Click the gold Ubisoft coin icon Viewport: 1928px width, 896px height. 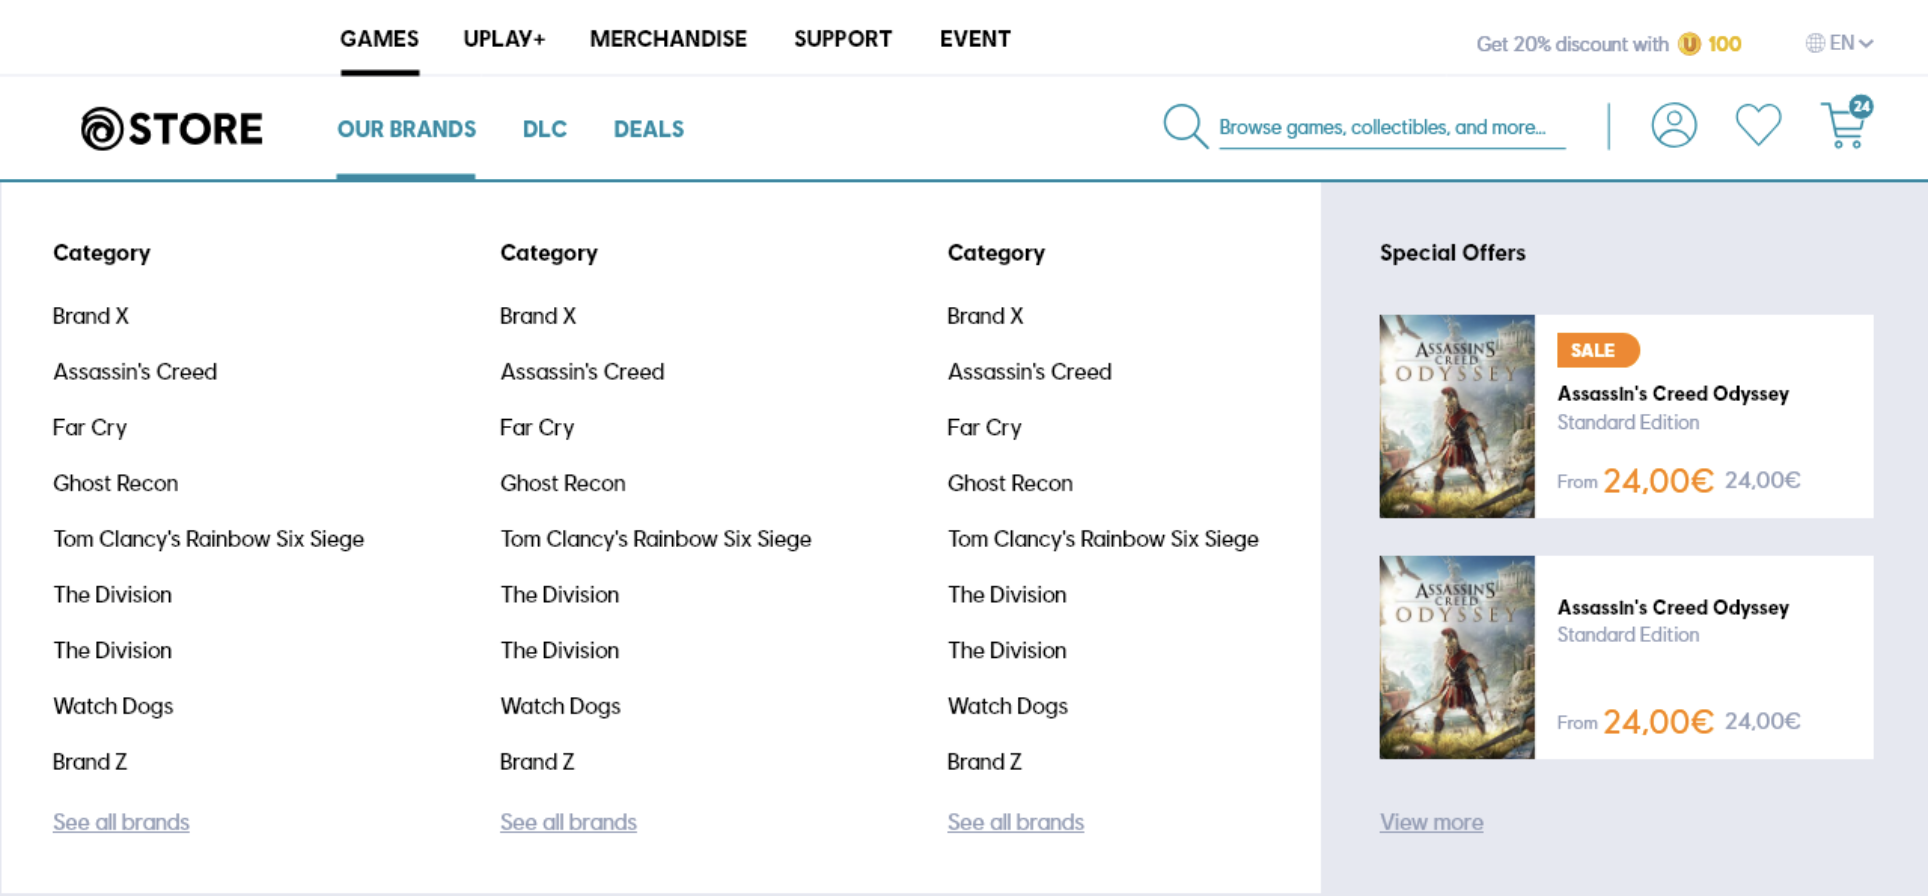[1689, 44]
